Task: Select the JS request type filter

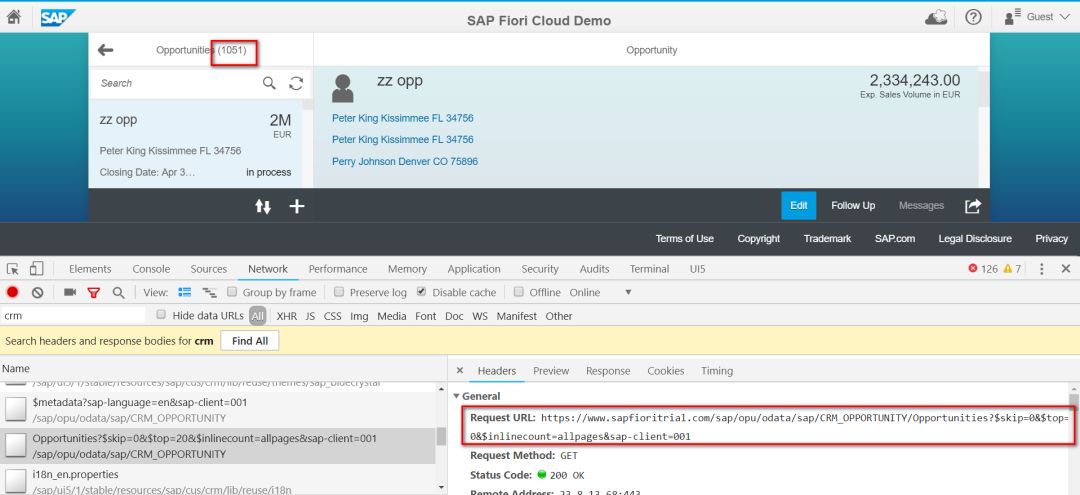Action: pyautogui.click(x=311, y=316)
